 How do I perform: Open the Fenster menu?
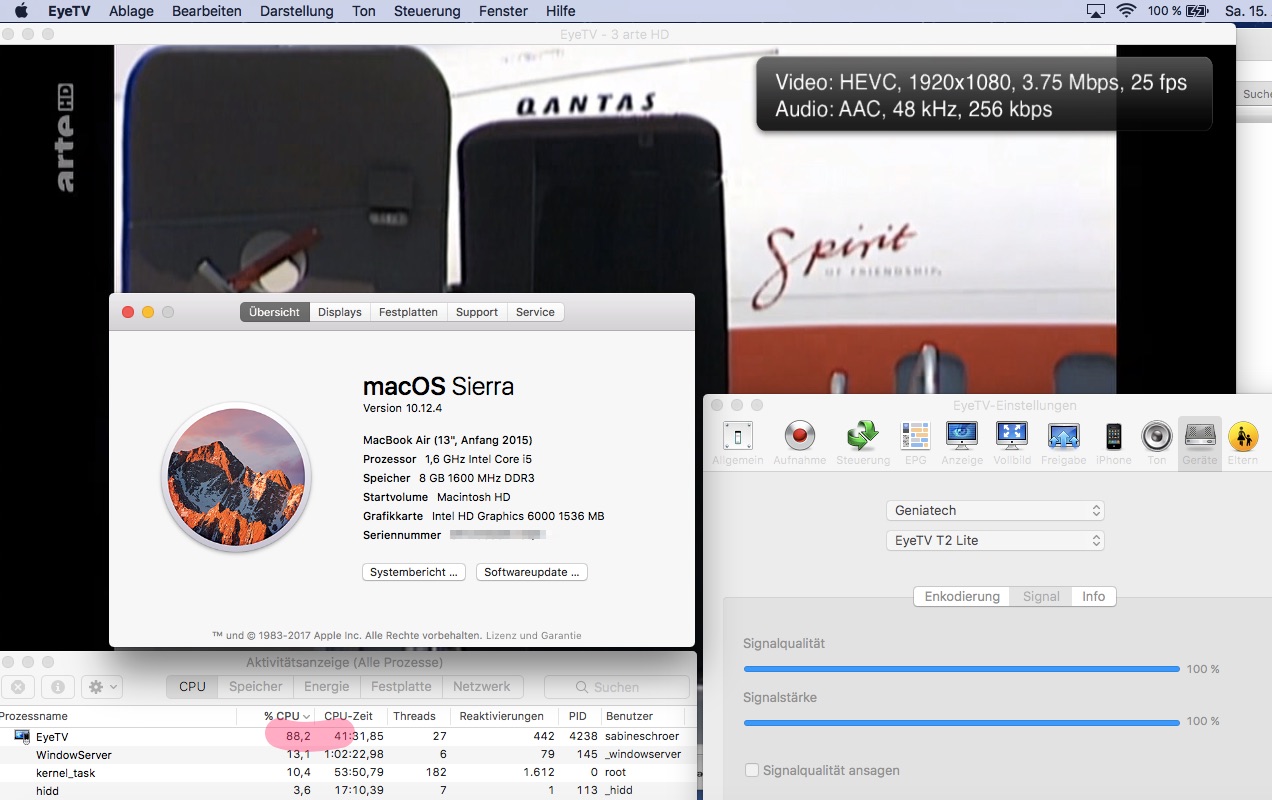point(503,11)
